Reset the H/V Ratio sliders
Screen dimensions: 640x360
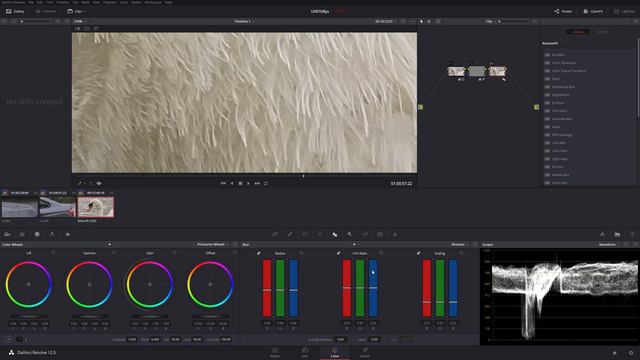tap(381, 253)
